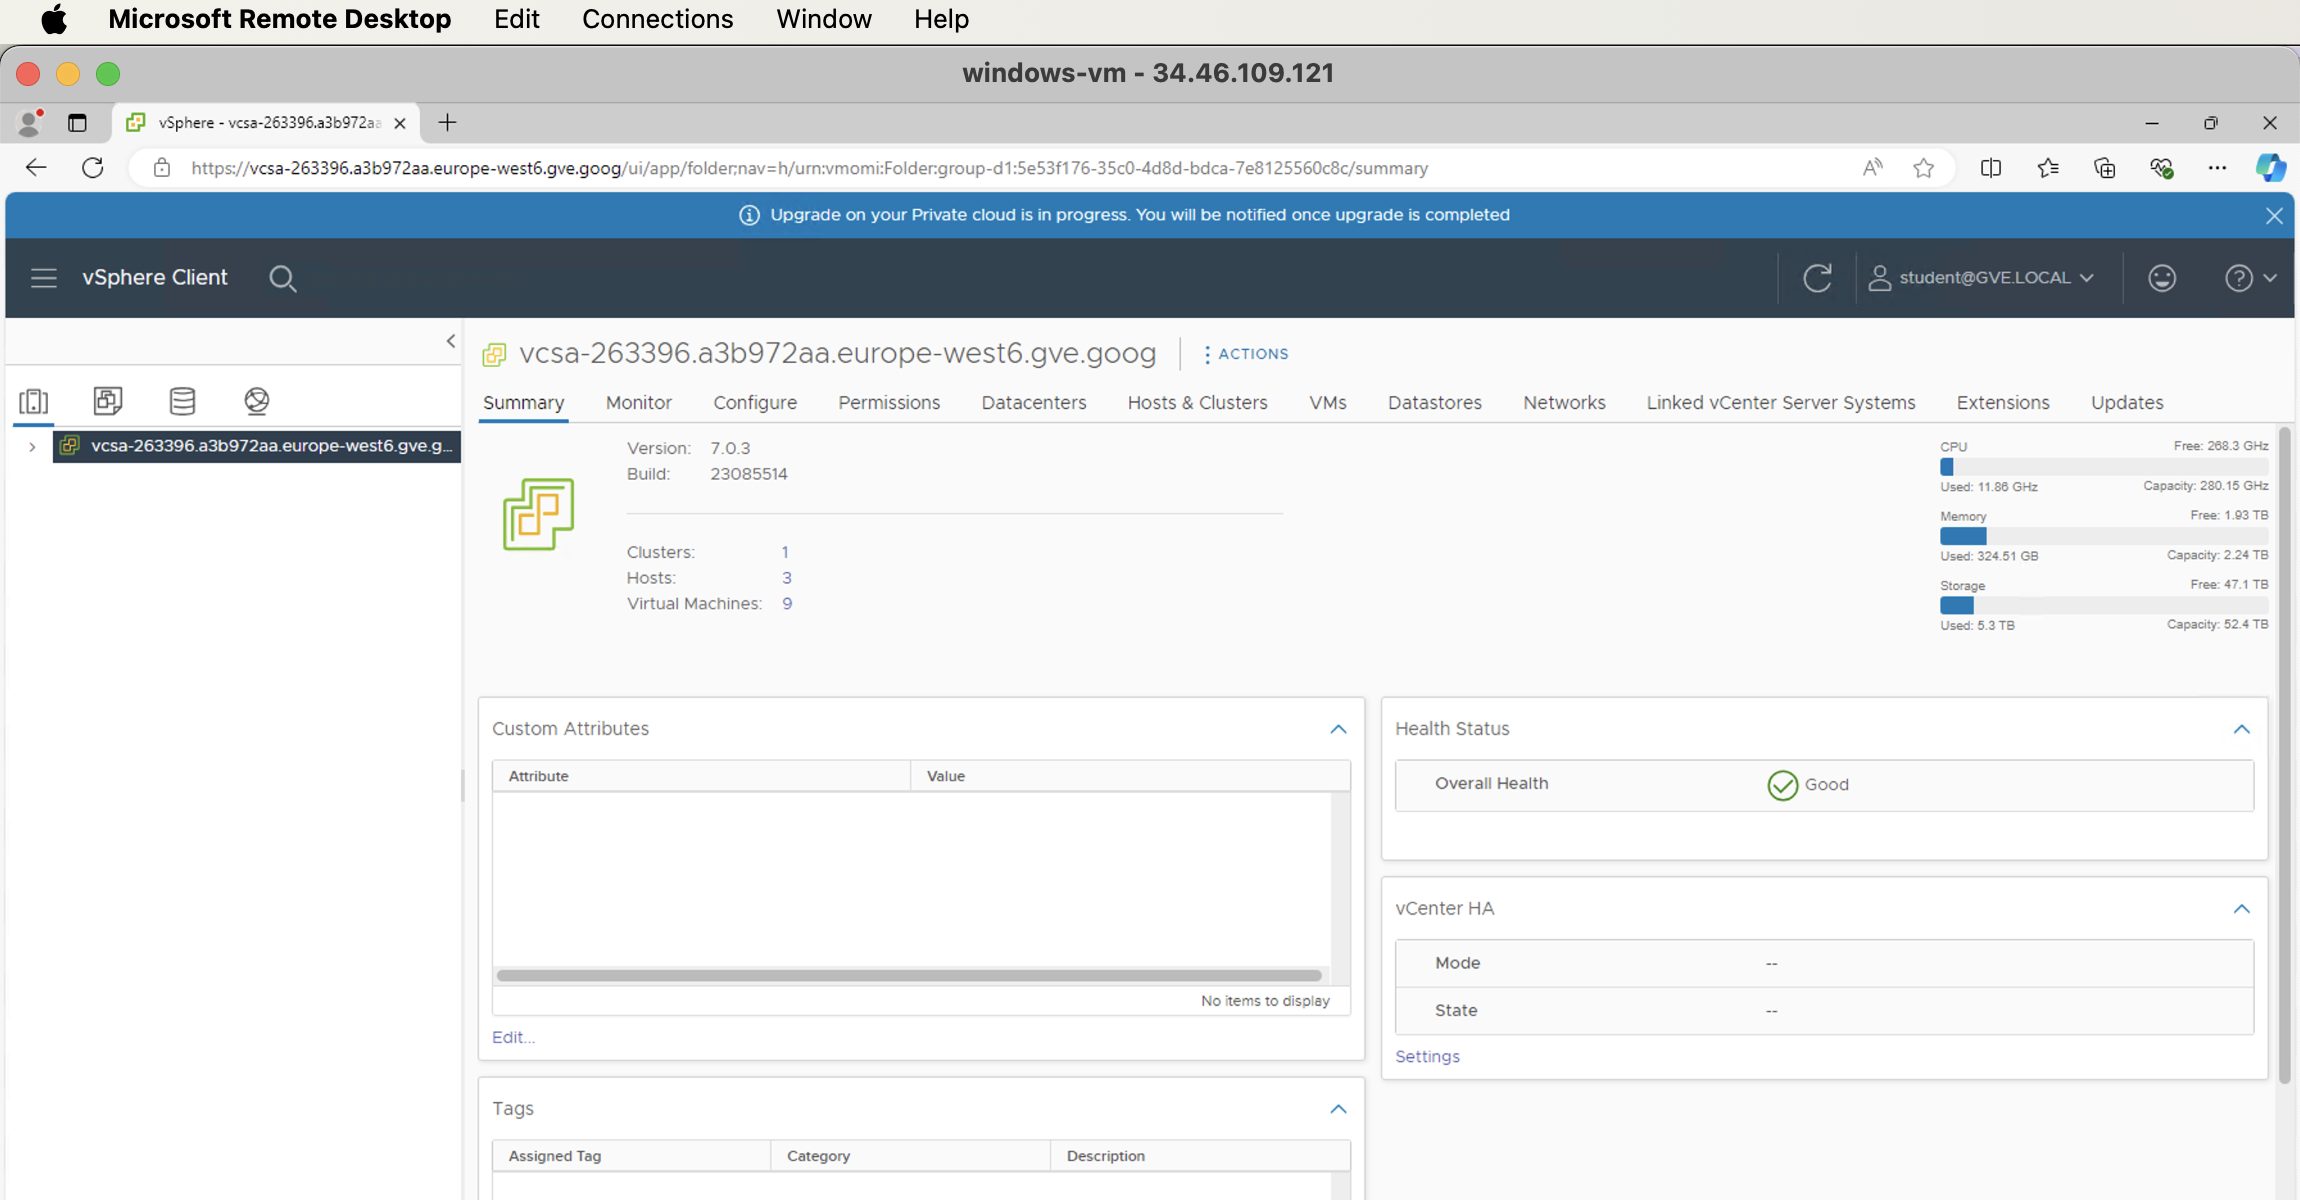Open the Copilot sidebar icon

point(2271,168)
